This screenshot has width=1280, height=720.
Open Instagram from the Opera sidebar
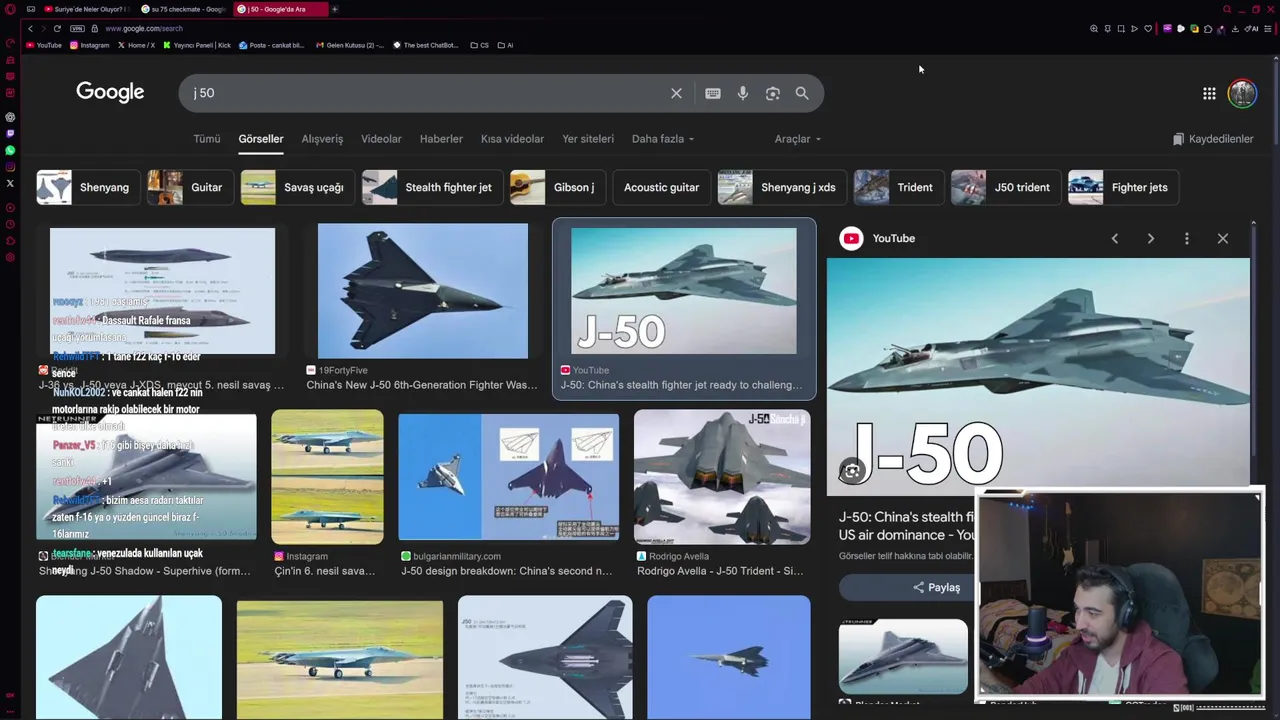tap(10, 166)
